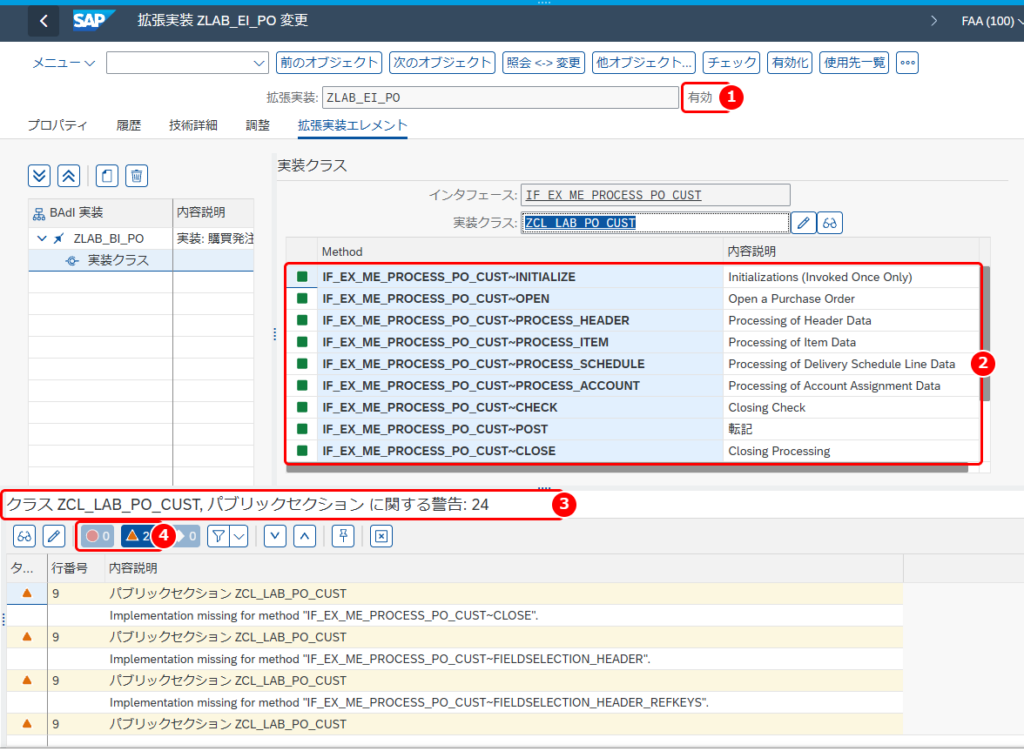Click the create document icon above the BAdI tree
1024x751 pixels.
(x=107, y=176)
